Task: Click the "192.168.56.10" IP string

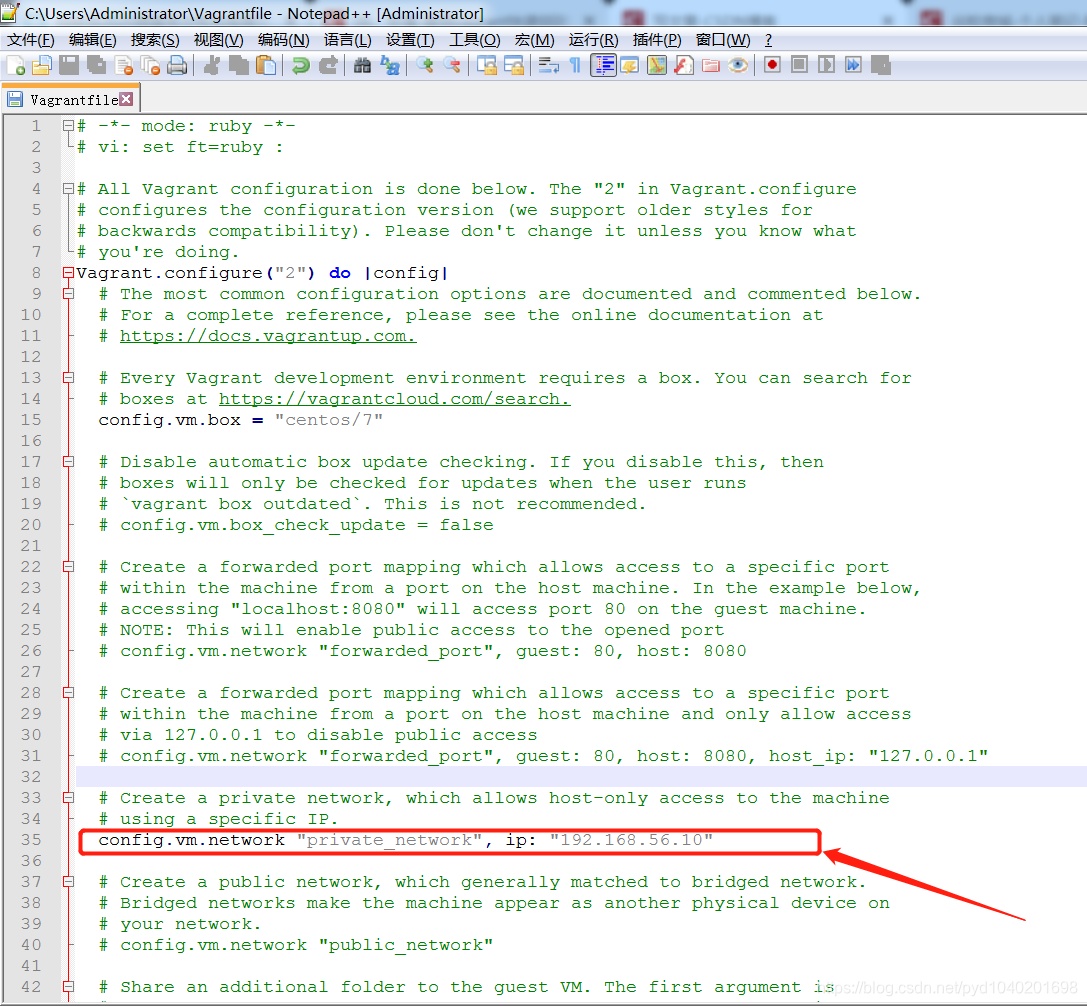Action: [631, 840]
